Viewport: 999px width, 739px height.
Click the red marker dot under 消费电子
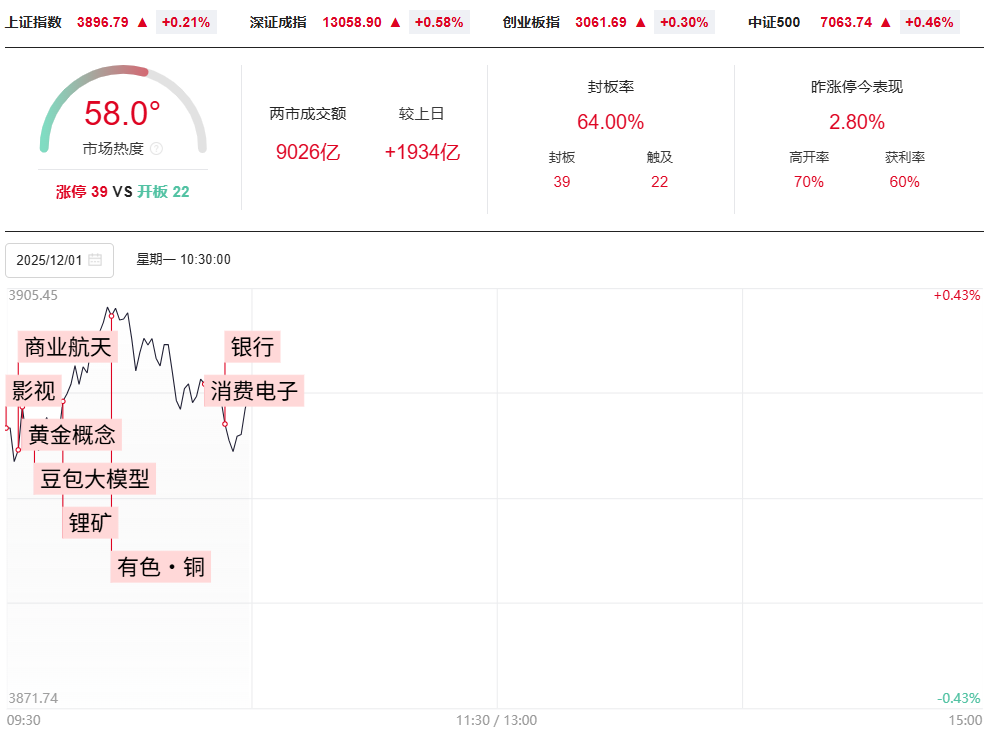pos(225,424)
